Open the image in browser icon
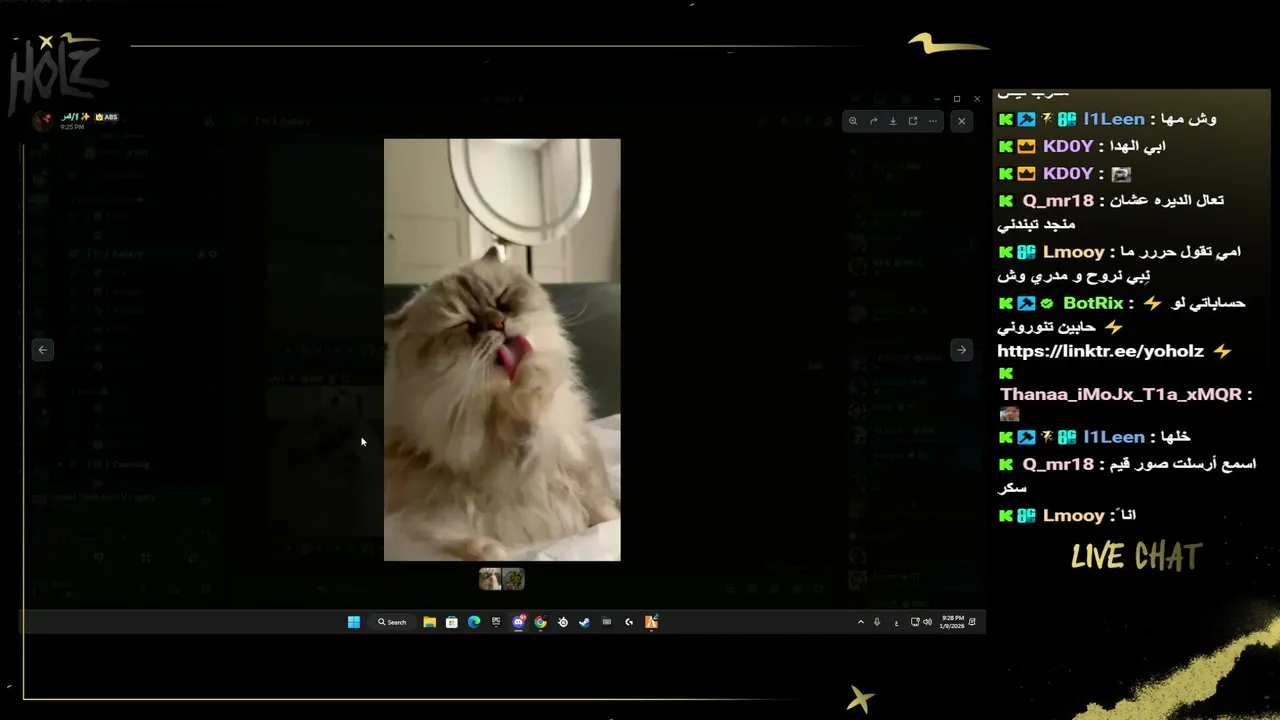Image resolution: width=1280 pixels, height=720 pixels. (913, 121)
